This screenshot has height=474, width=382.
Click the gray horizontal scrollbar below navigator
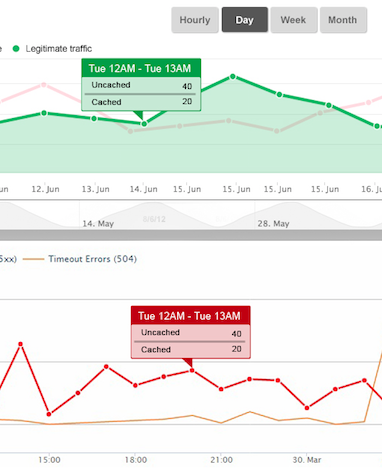(191, 235)
